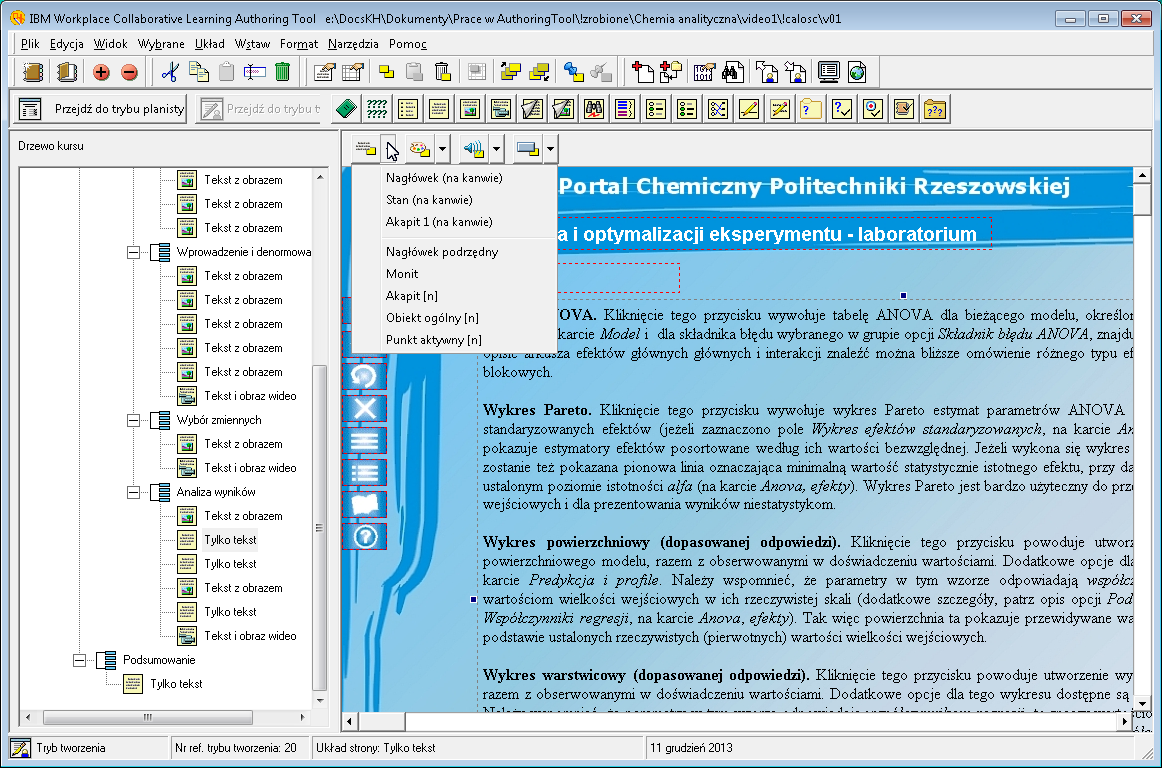Open the Edycja menu
This screenshot has height=768, width=1162.
pyautogui.click(x=67, y=44)
